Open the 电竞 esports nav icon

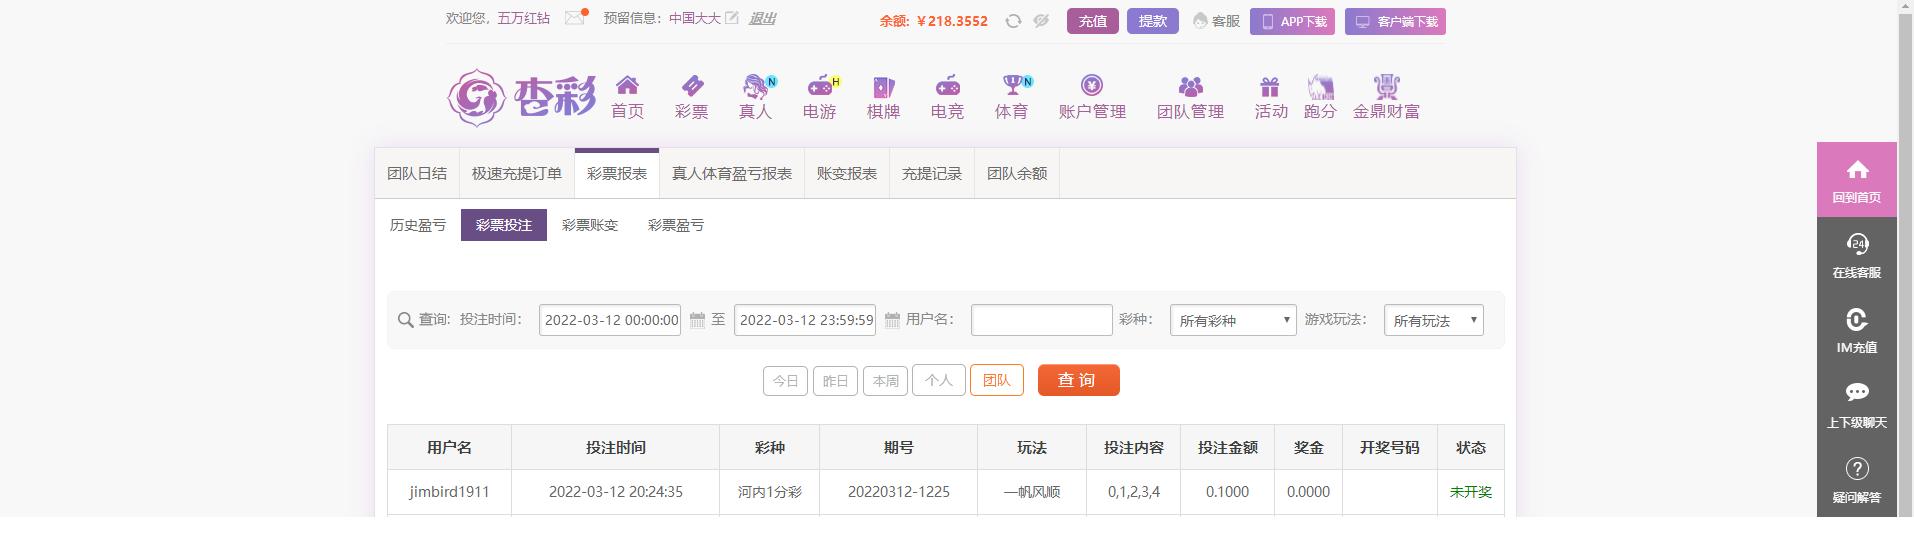coord(947,86)
